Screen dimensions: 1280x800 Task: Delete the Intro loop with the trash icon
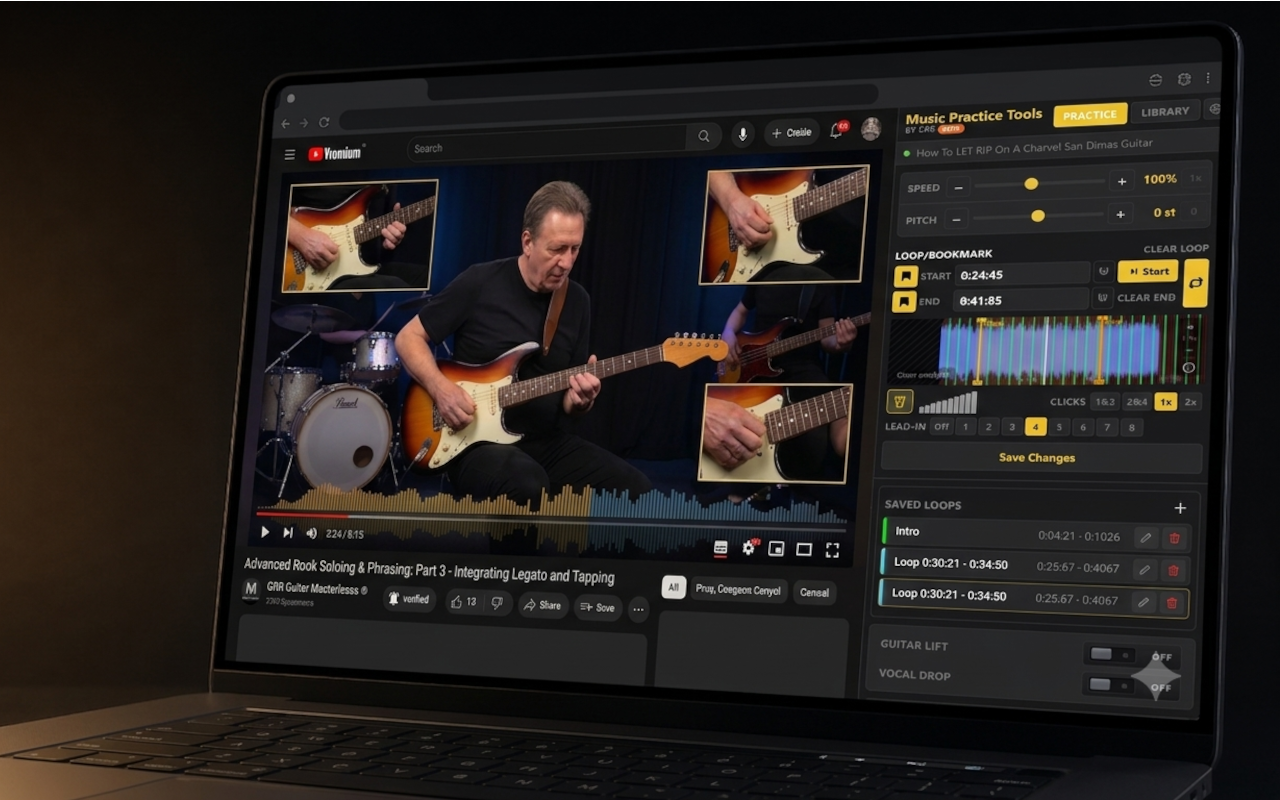1174,538
